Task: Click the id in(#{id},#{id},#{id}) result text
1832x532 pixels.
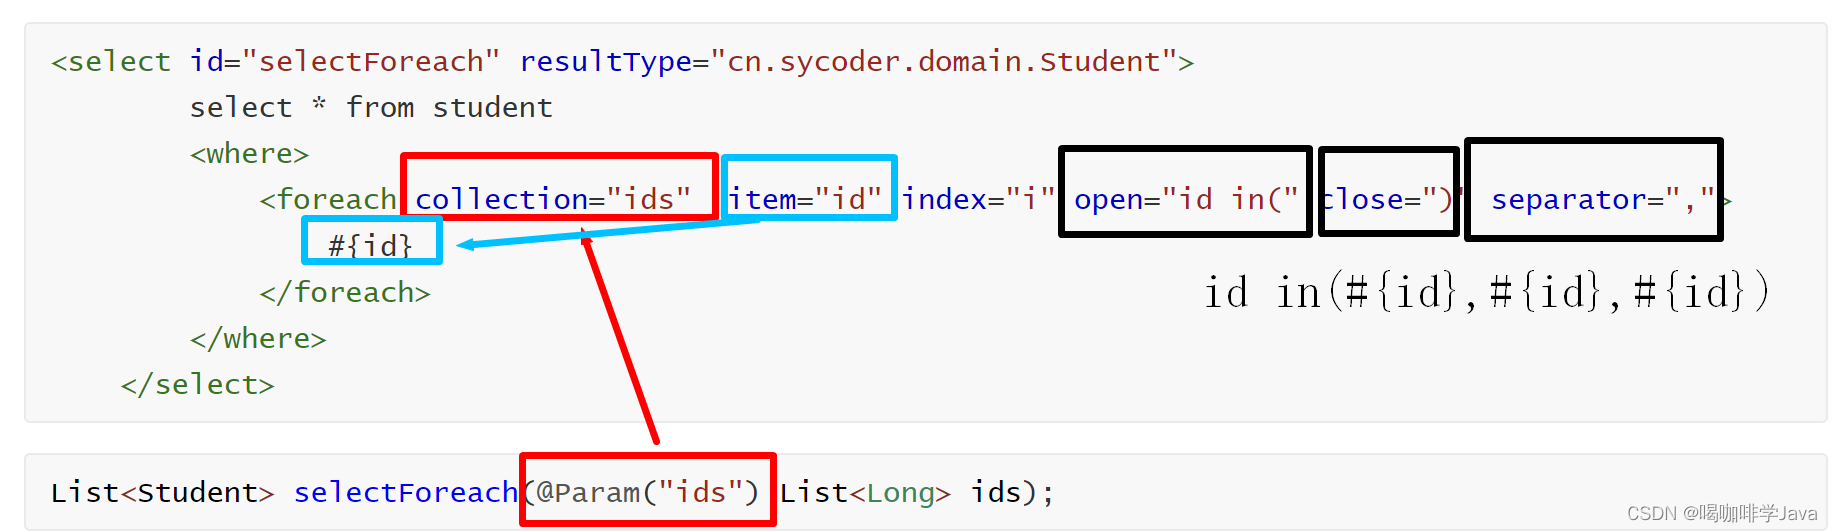Action: tap(1487, 292)
